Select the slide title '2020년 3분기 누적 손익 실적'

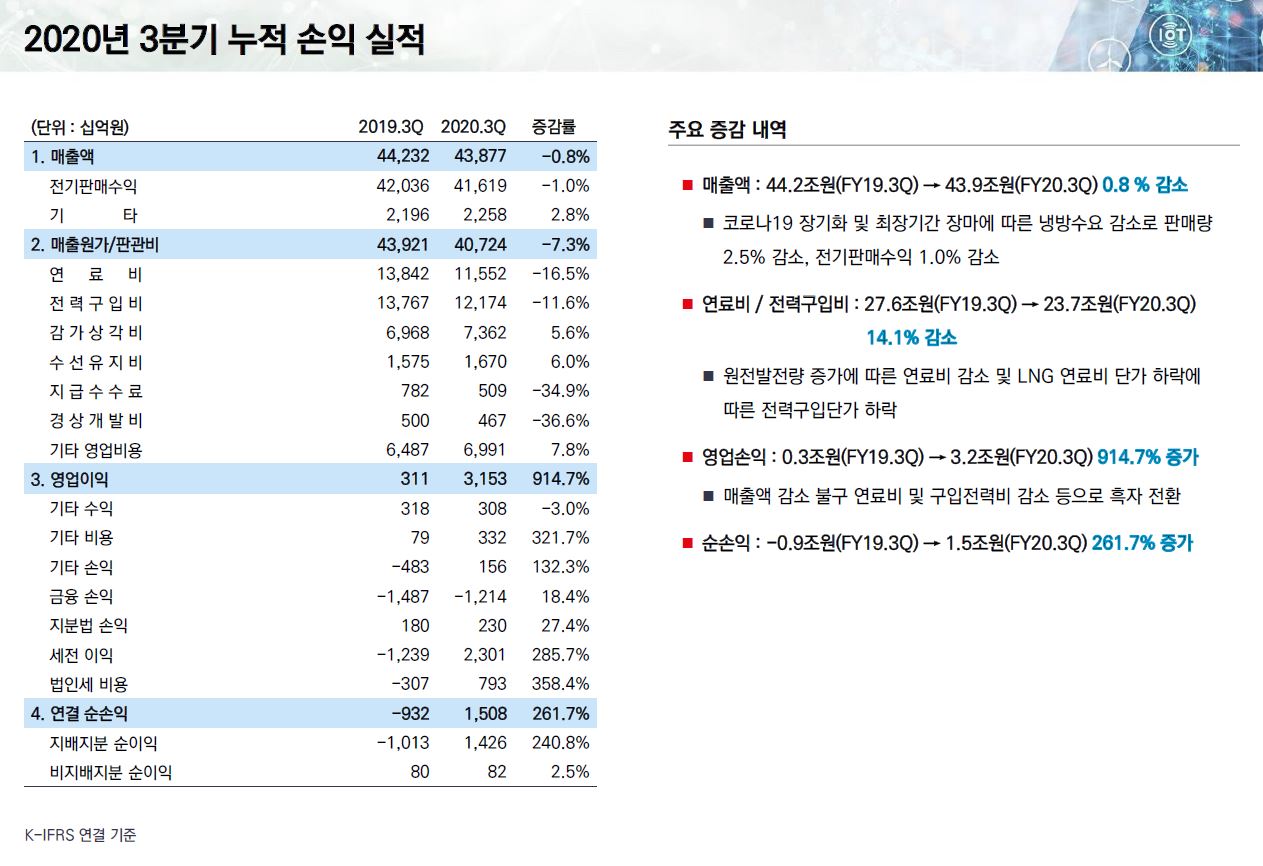(x=223, y=40)
